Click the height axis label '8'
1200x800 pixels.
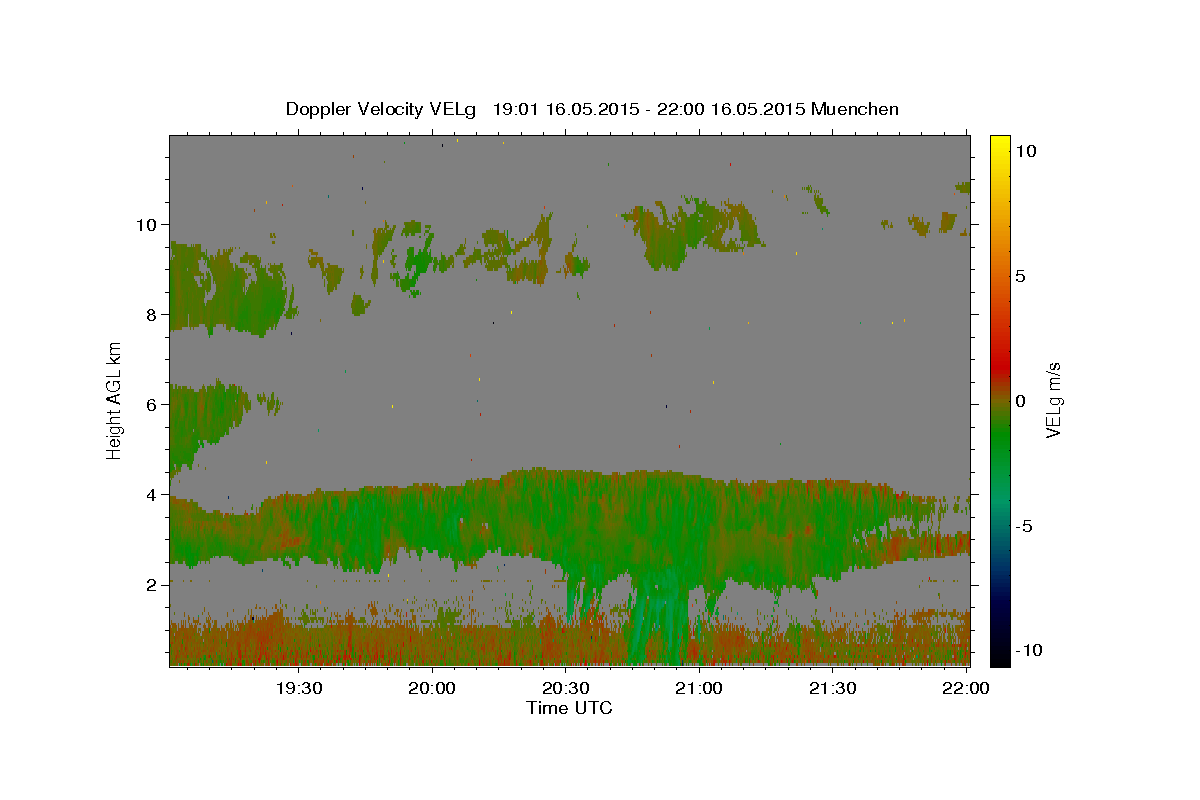tap(152, 315)
